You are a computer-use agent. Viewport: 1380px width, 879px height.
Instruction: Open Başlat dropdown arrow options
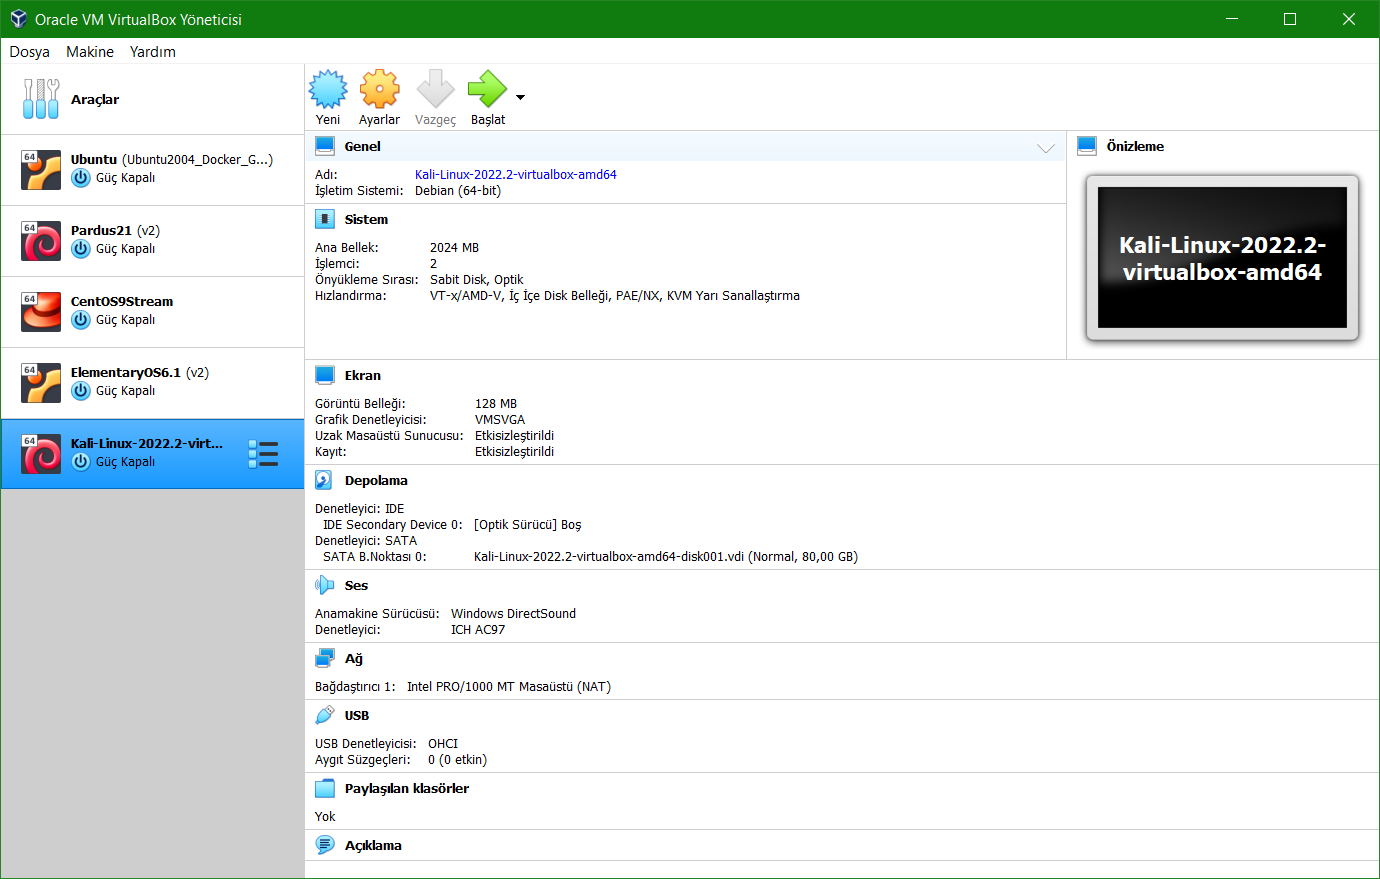(520, 97)
